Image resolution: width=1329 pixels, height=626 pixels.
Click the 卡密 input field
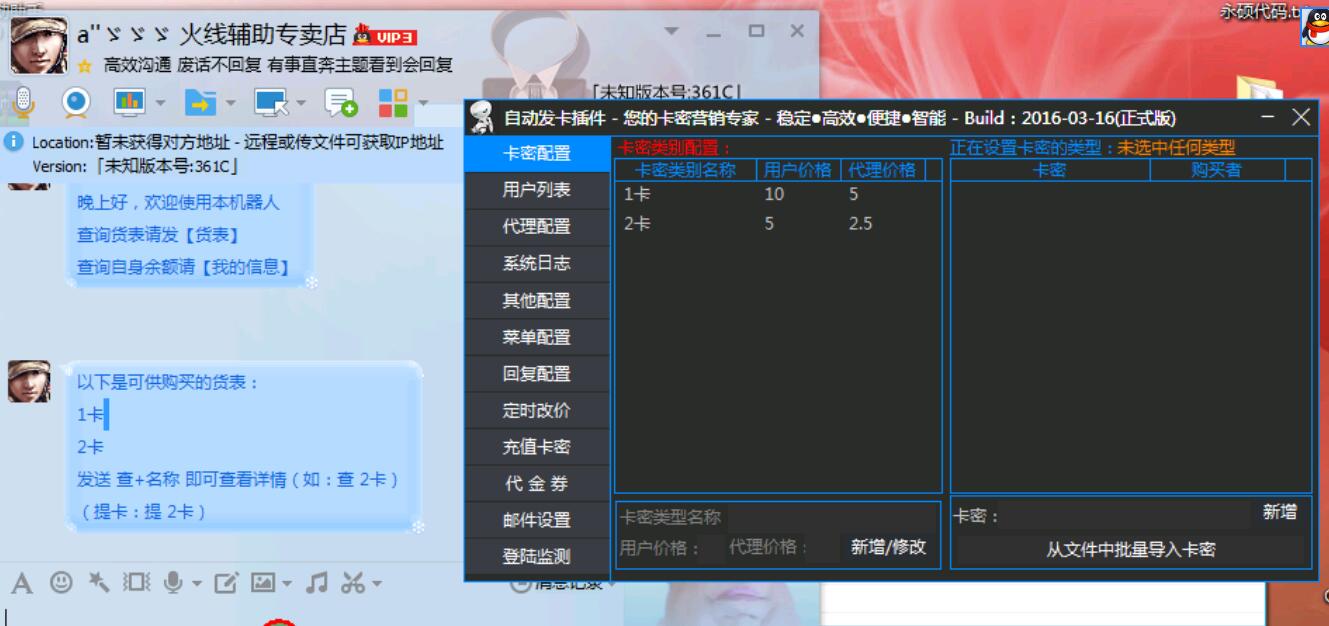(x=1126, y=516)
